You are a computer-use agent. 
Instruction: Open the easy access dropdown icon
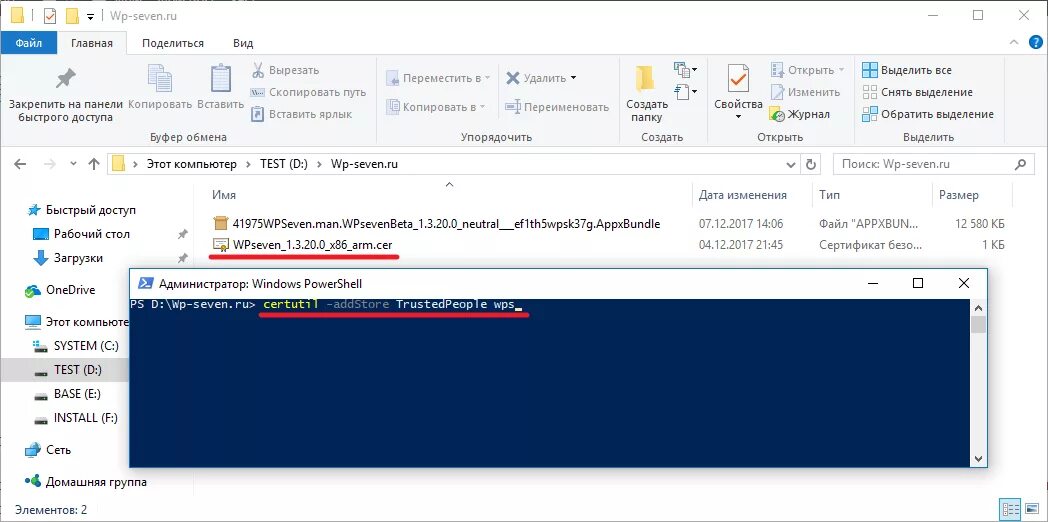click(686, 90)
